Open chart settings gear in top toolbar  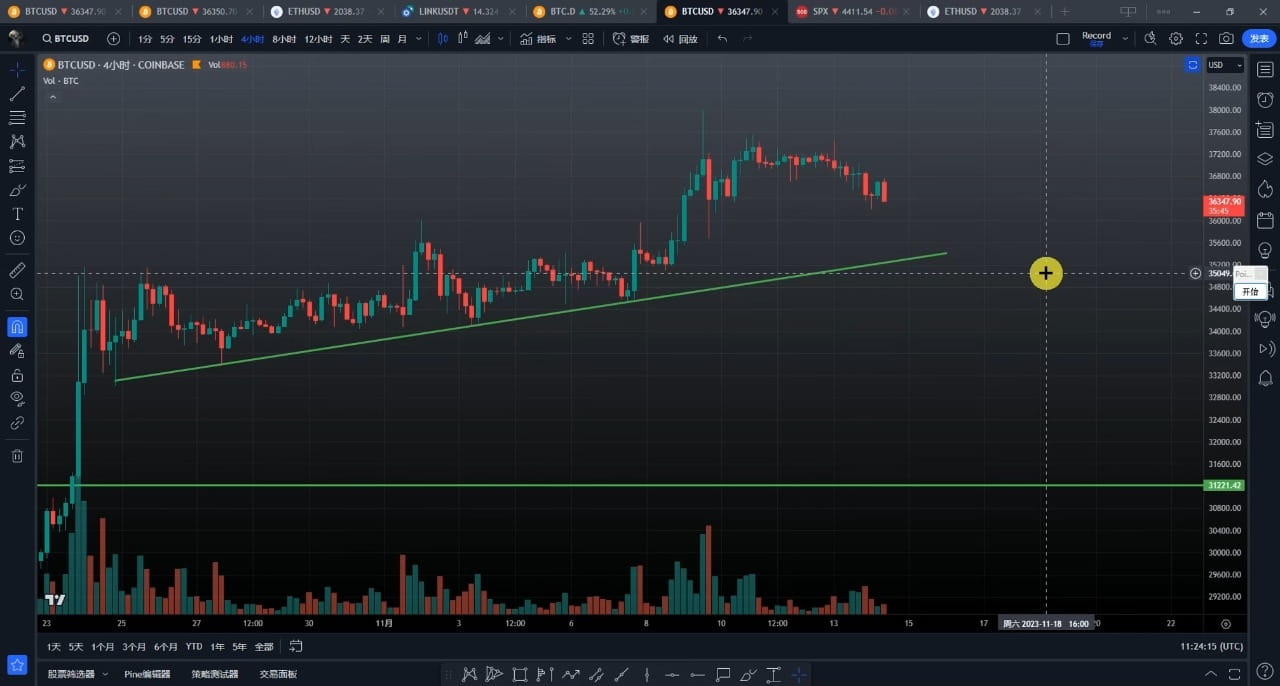pyautogui.click(x=1176, y=38)
